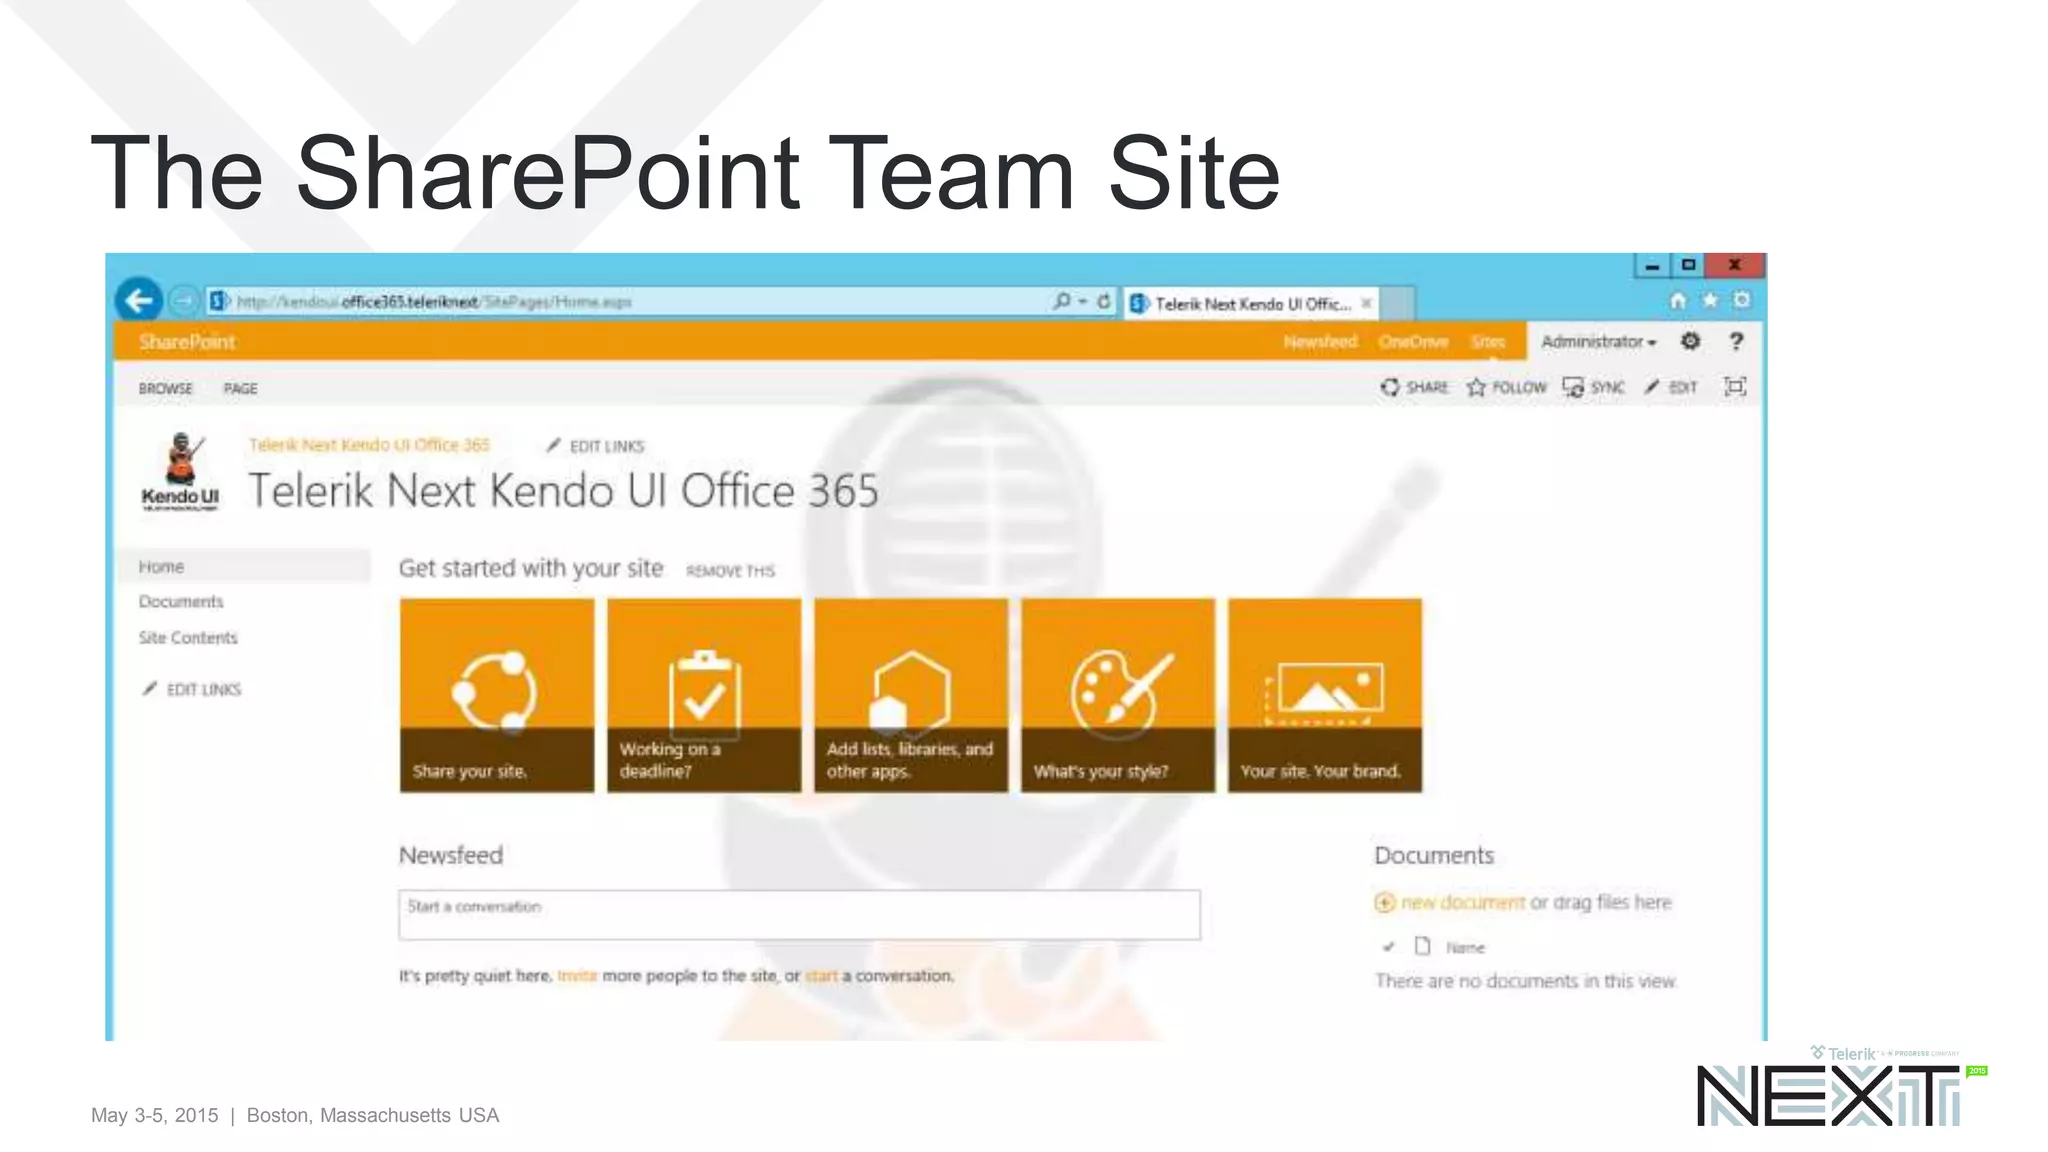The height and width of the screenshot is (1152, 2048).
Task: Click new document in Documents
Action: (1463, 902)
